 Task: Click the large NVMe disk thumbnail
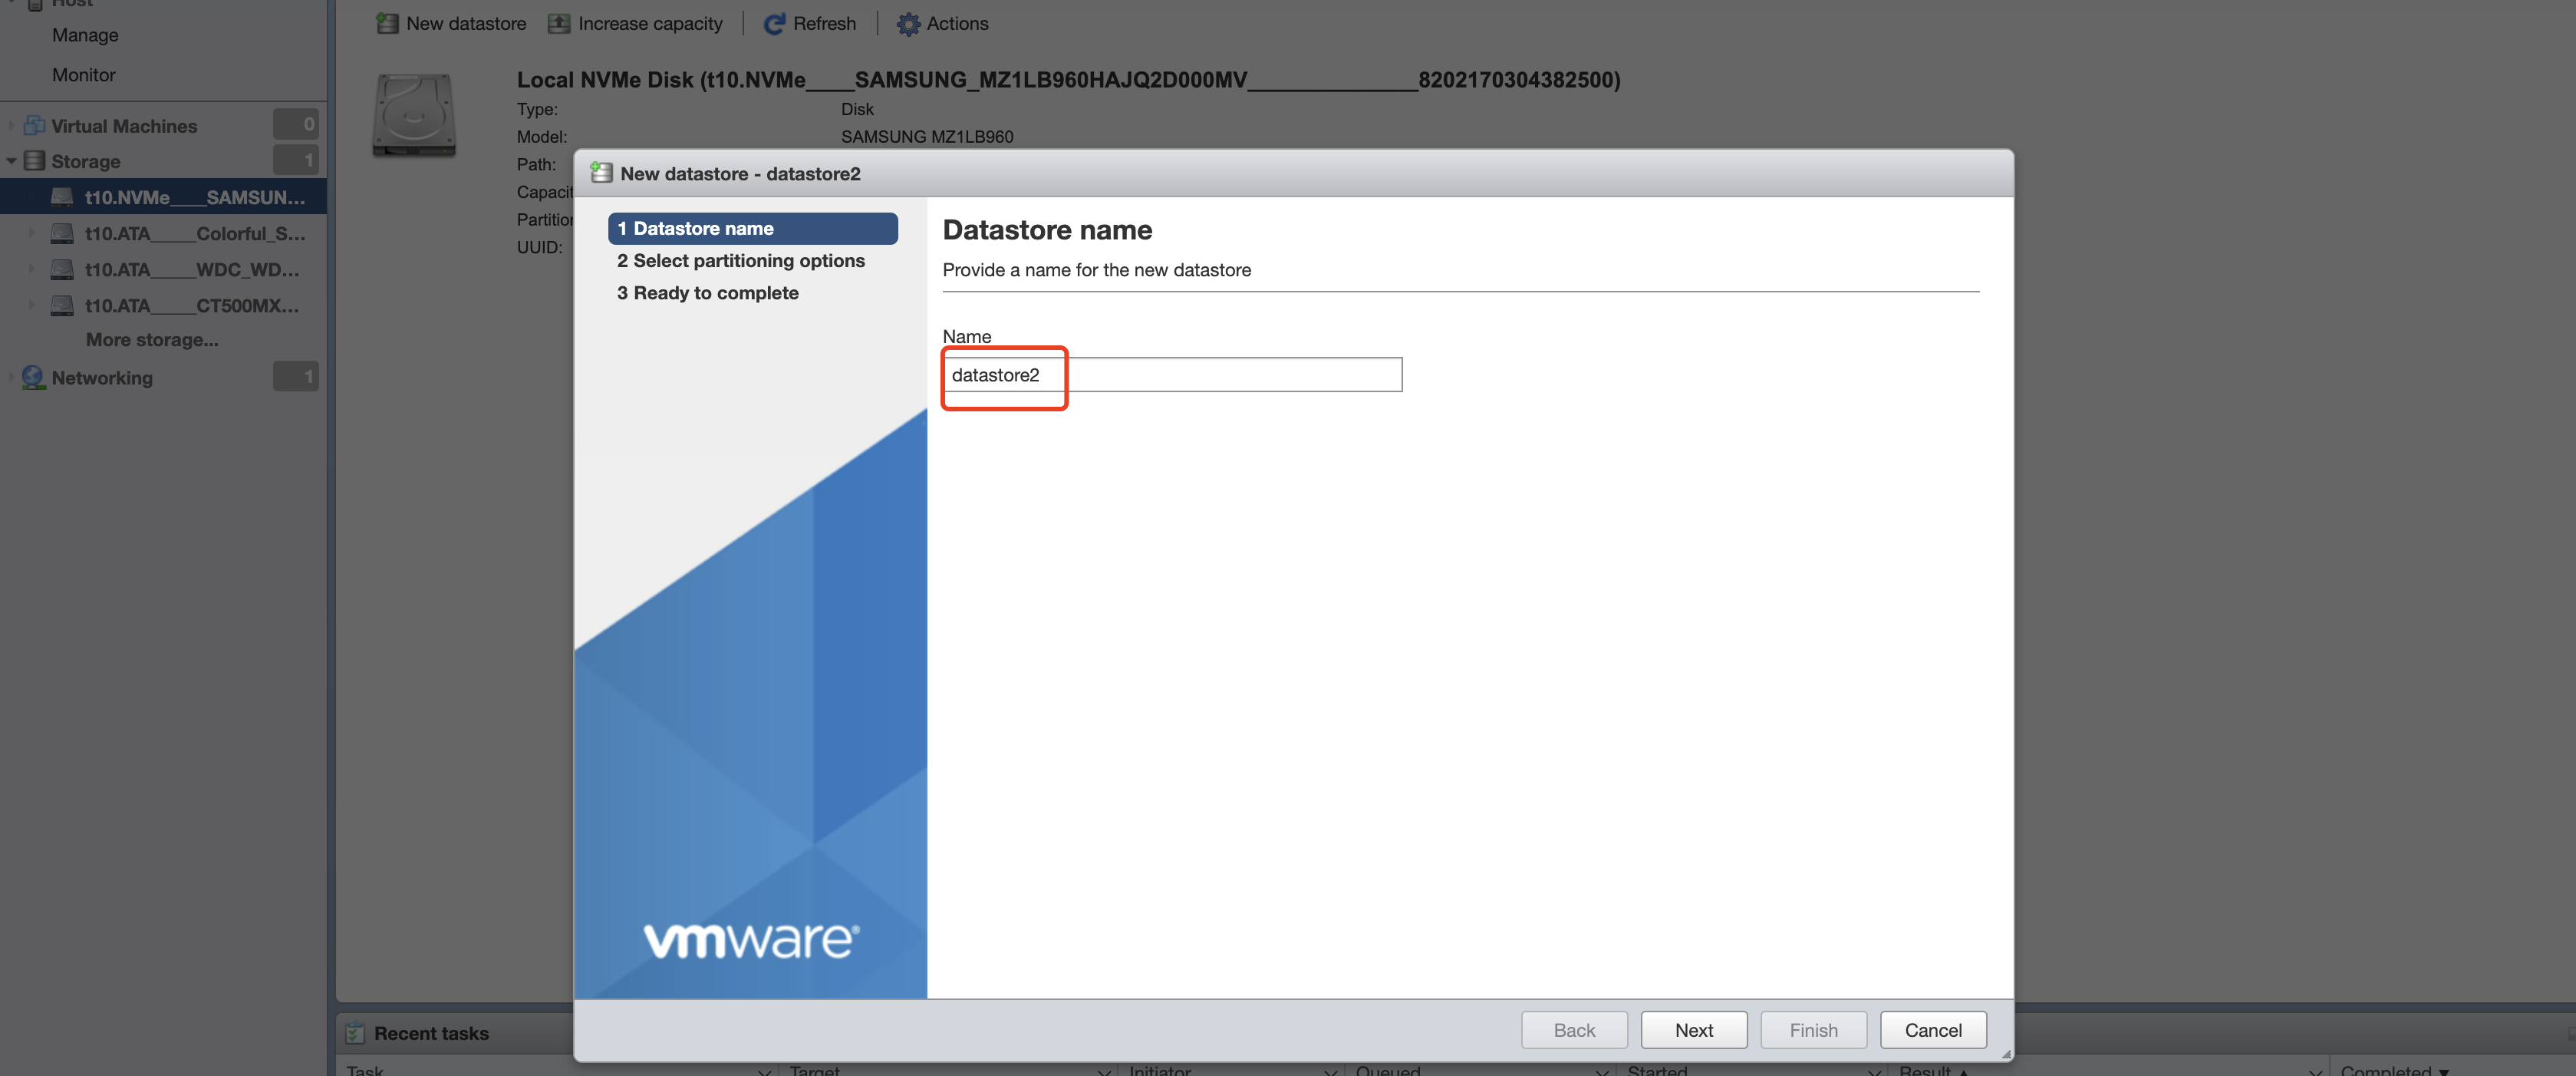click(414, 115)
